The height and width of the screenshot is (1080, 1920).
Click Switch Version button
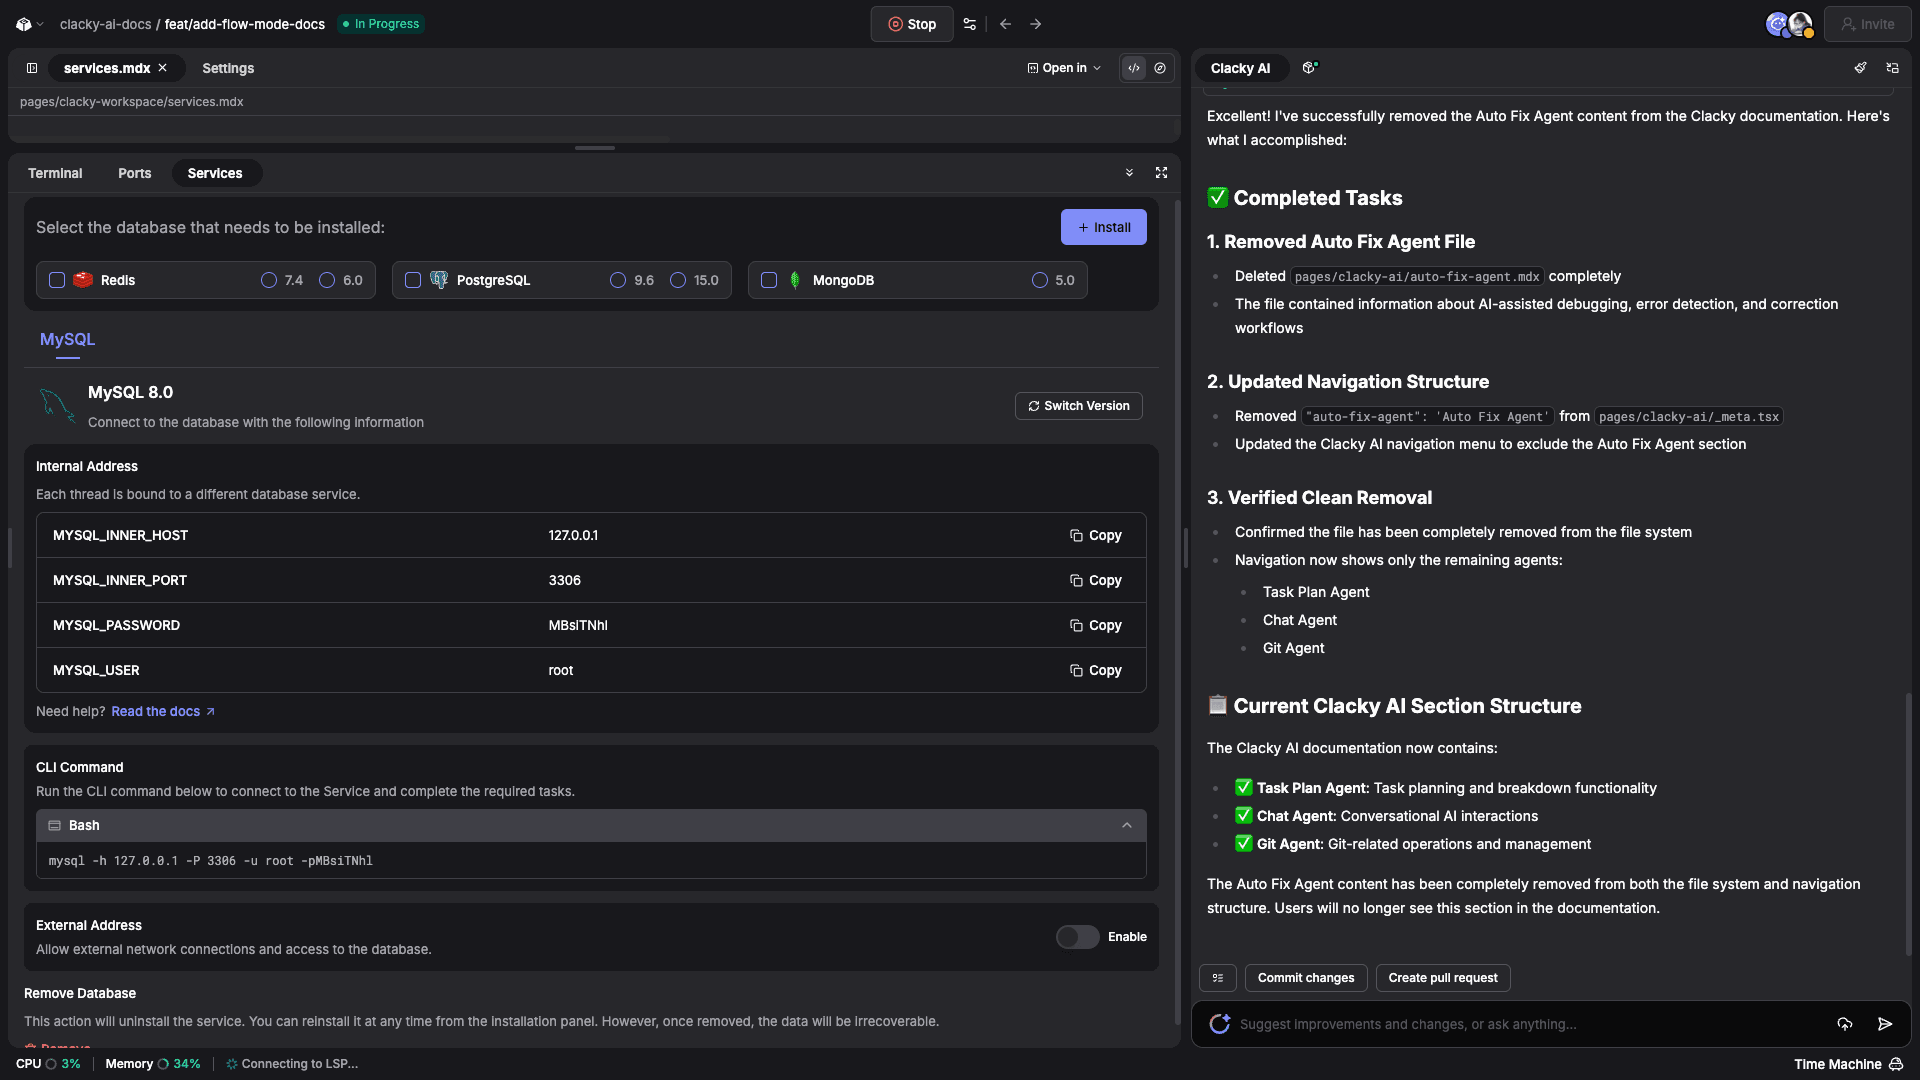[1079, 406]
